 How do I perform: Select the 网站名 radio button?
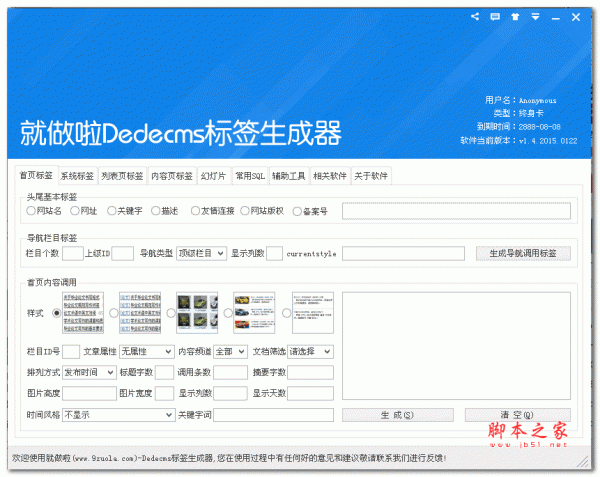tap(31, 211)
